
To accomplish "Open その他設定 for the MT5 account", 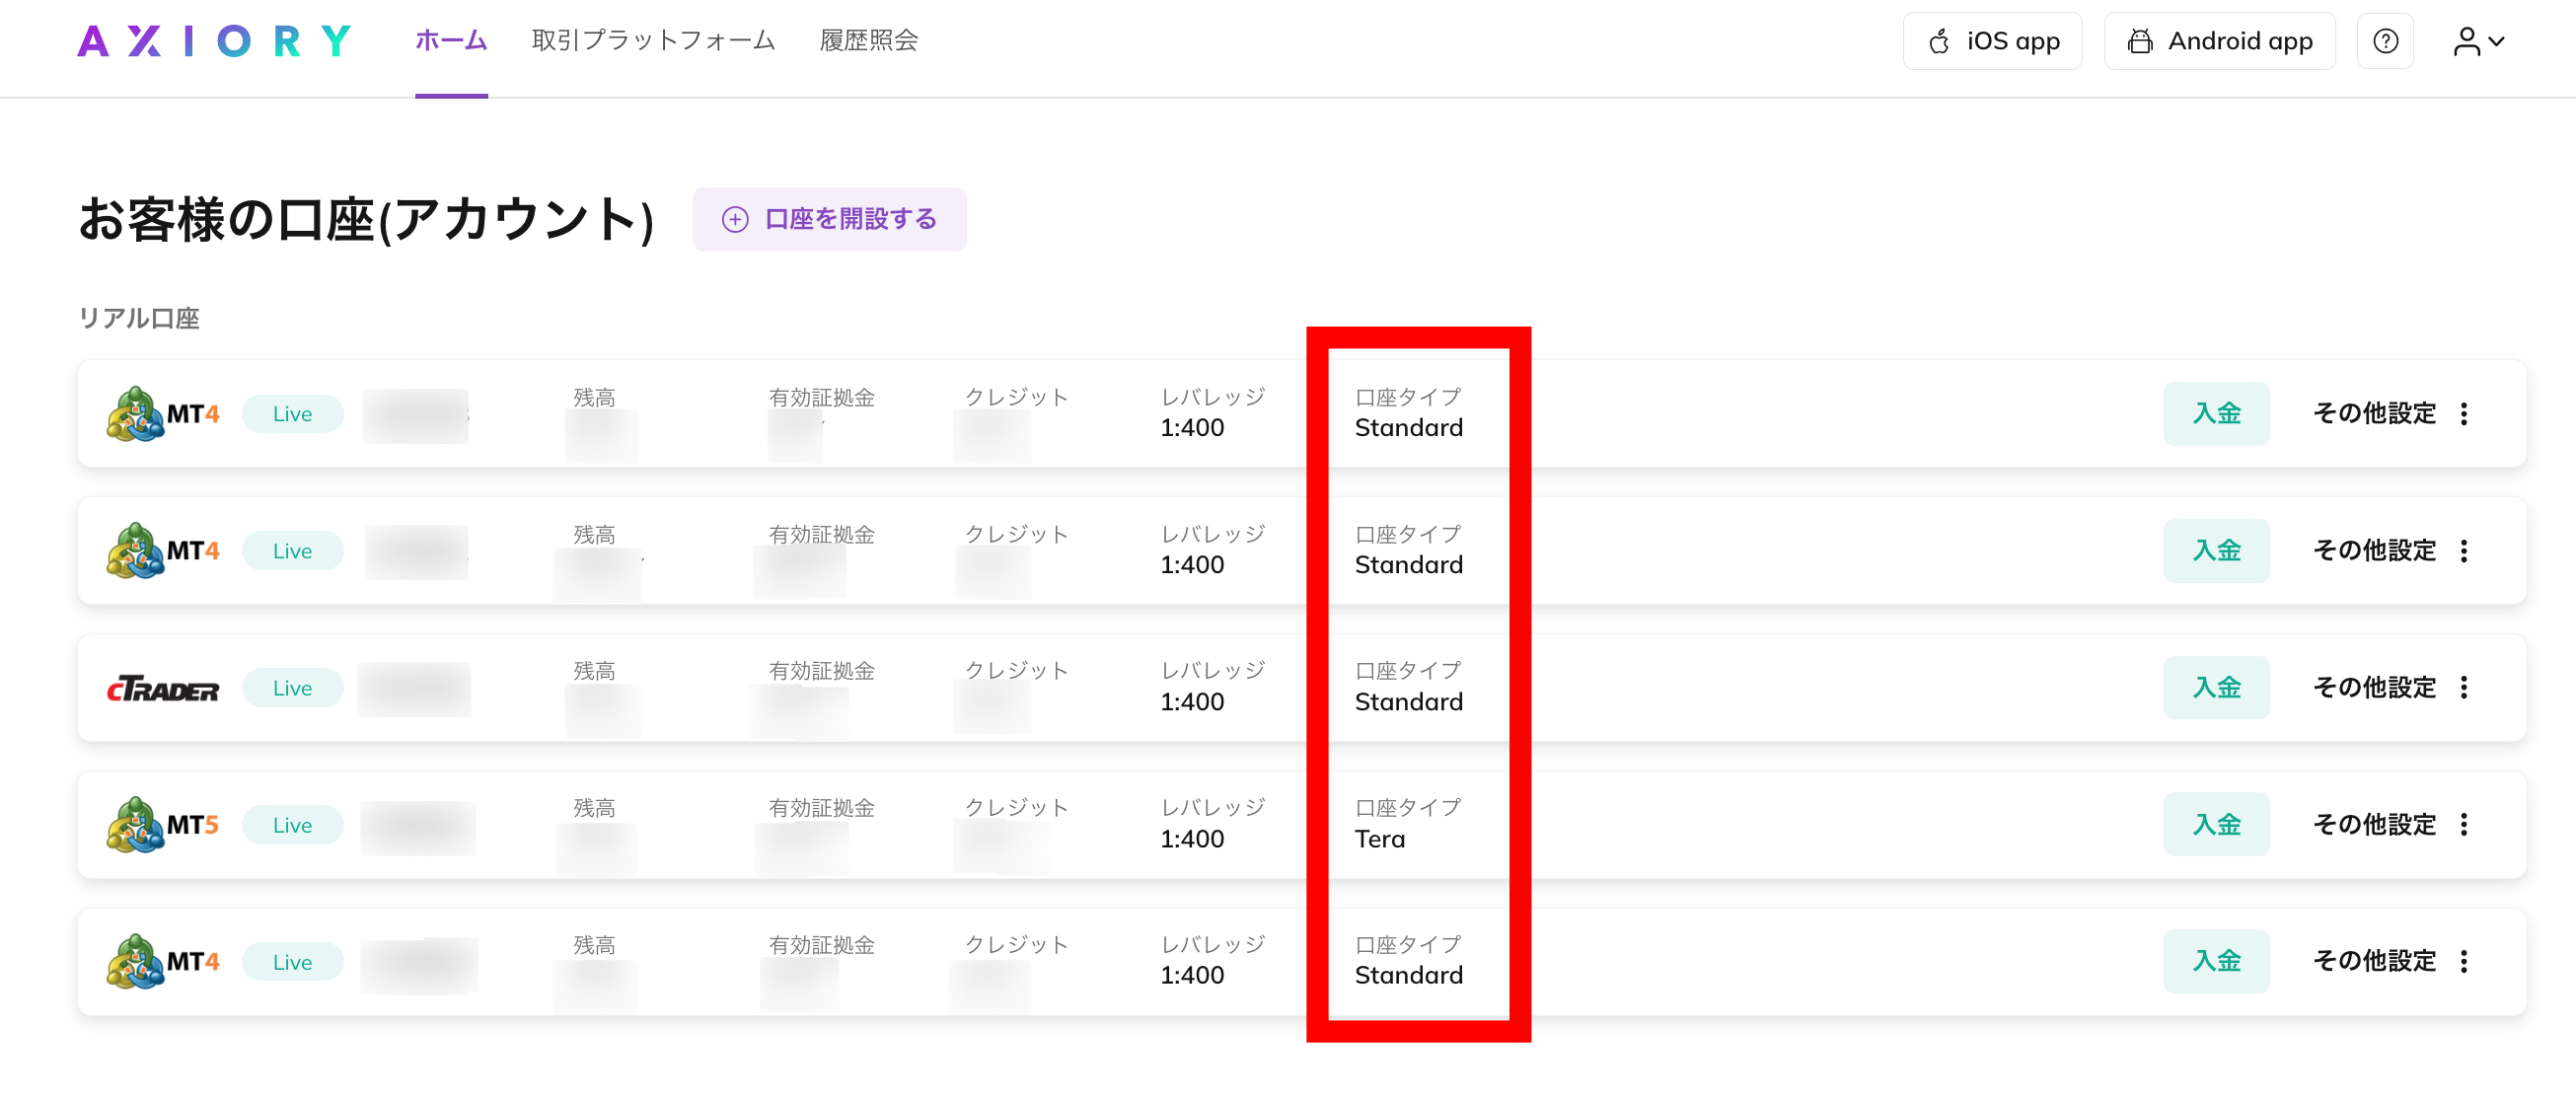I will coord(2374,825).
